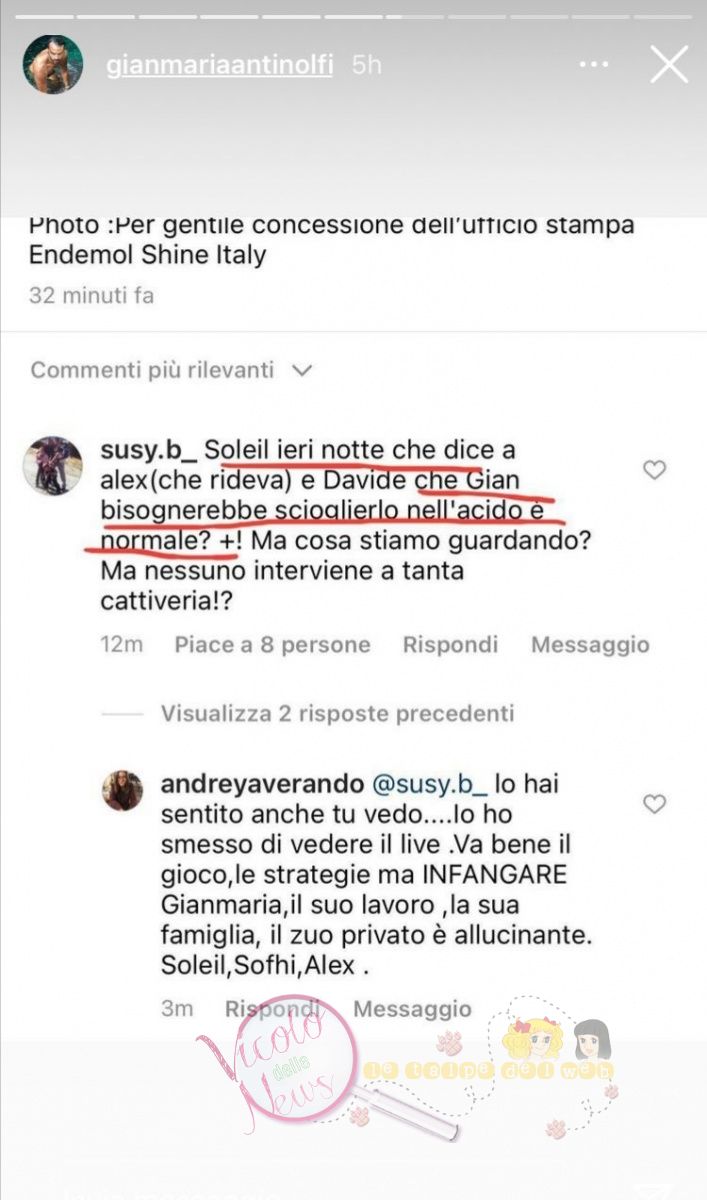Tap Rispondi under susy.b_ comment
The image size is (707, 1200).
click(450, 645)
